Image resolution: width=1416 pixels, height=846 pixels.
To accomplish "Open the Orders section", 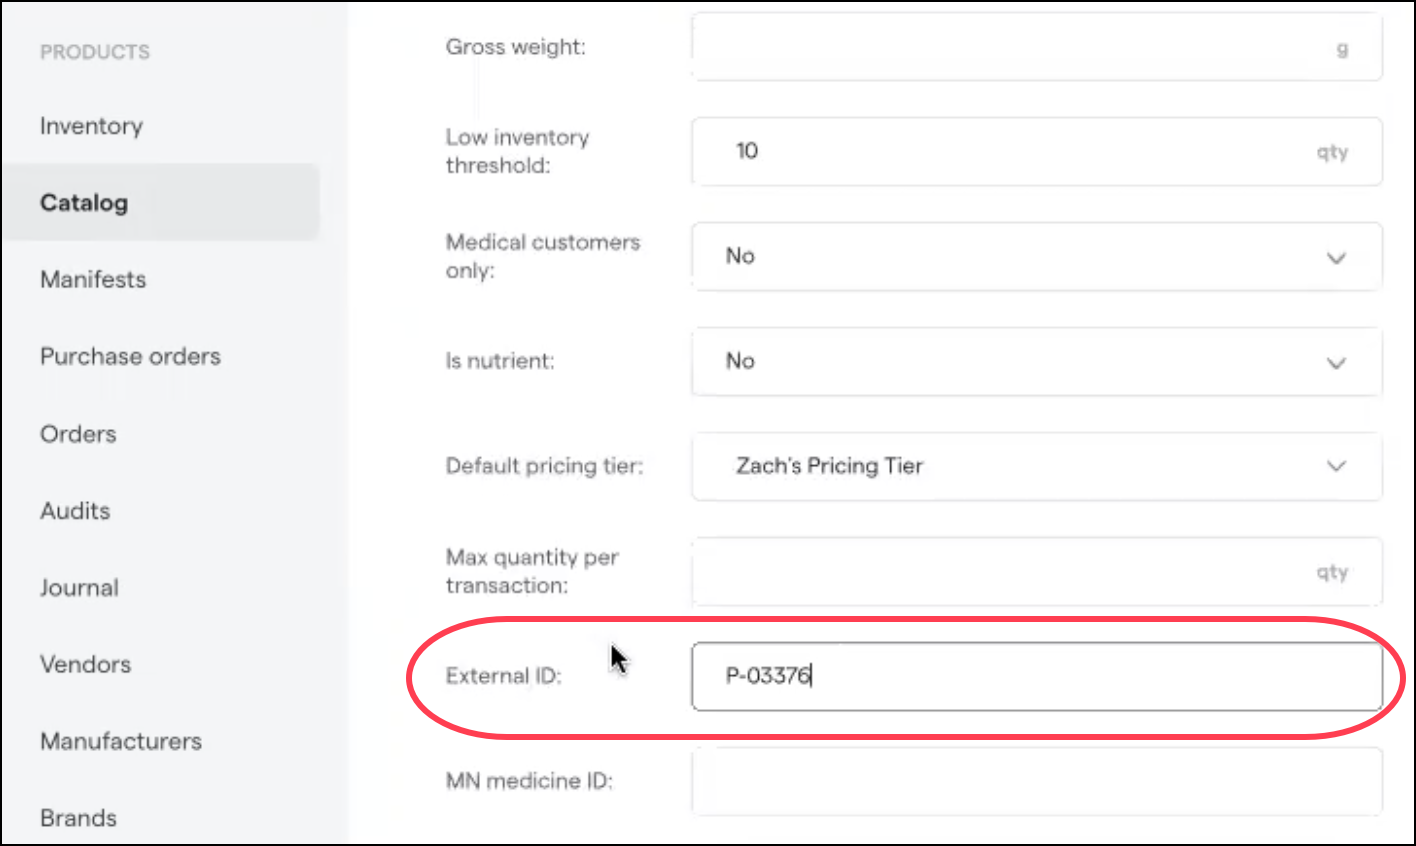I will 77,434.
